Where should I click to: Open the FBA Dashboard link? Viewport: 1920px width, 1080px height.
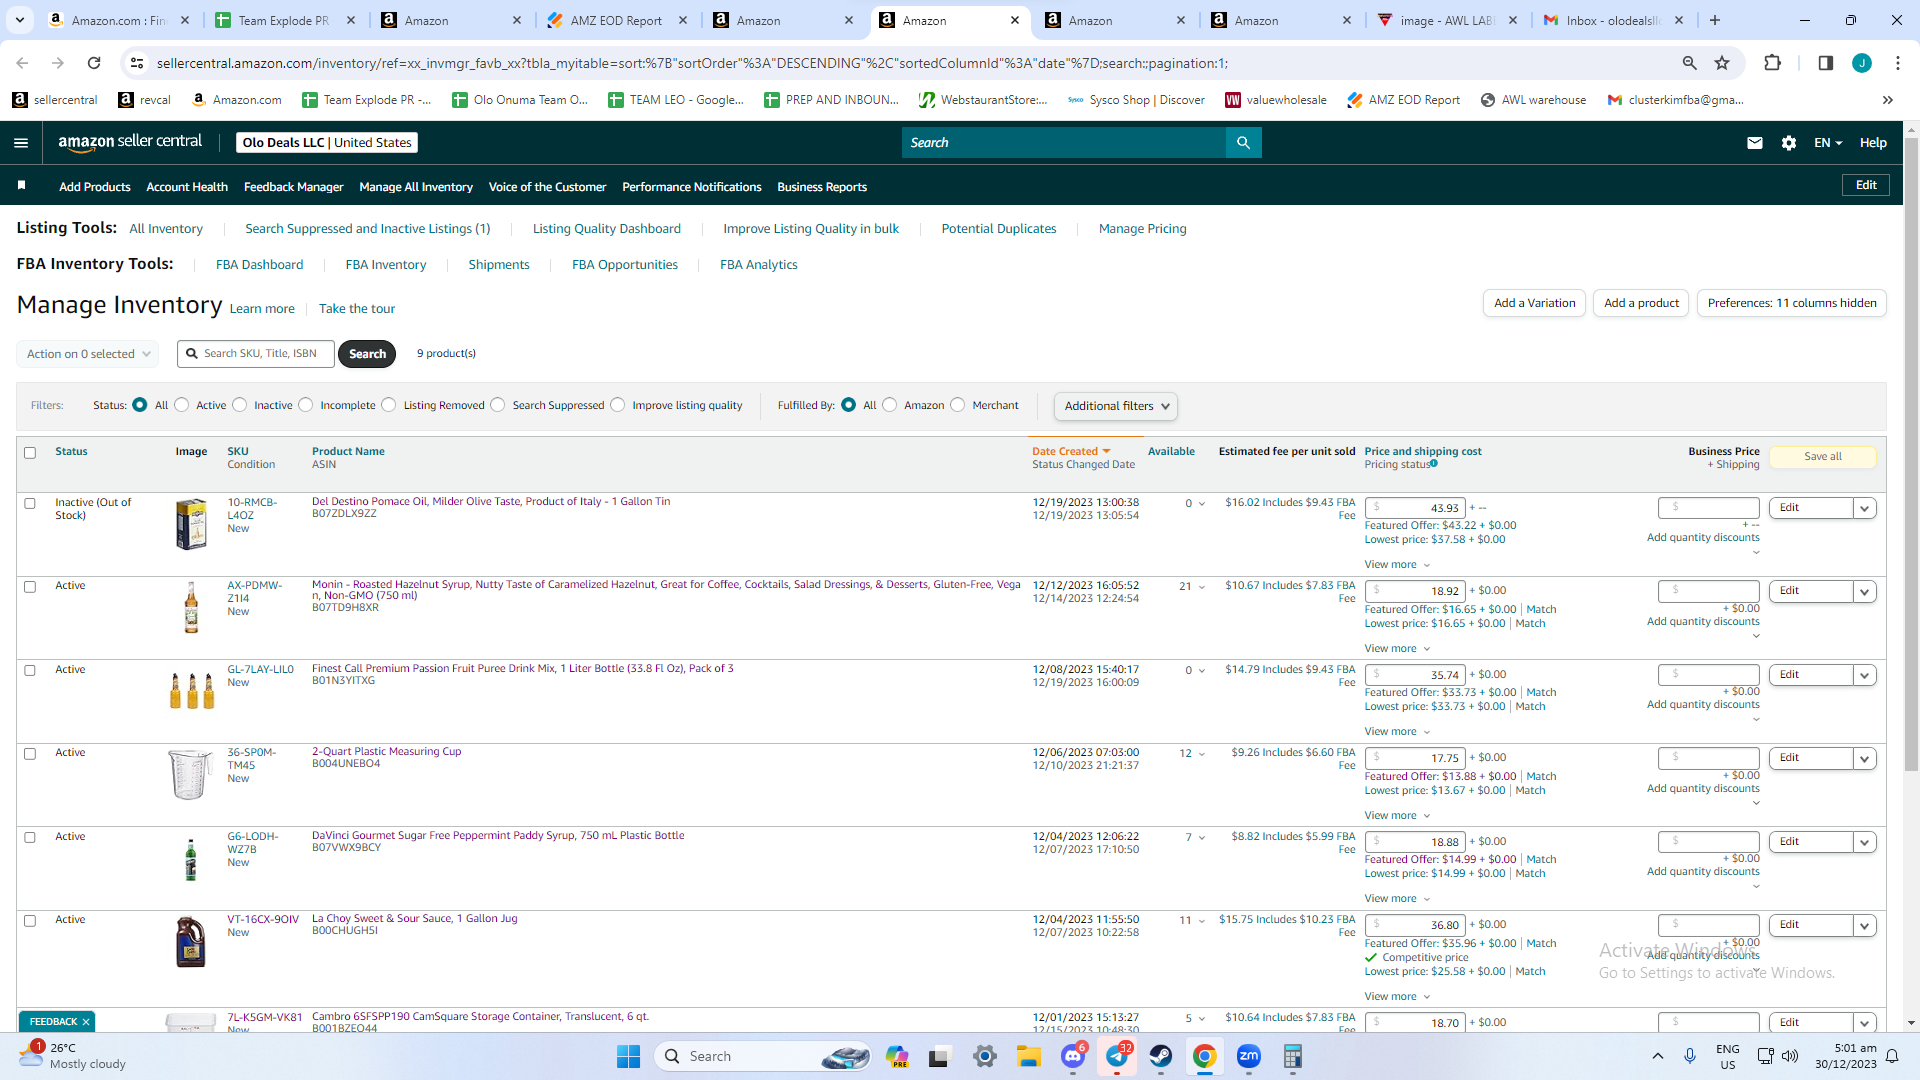coord(259,265)
